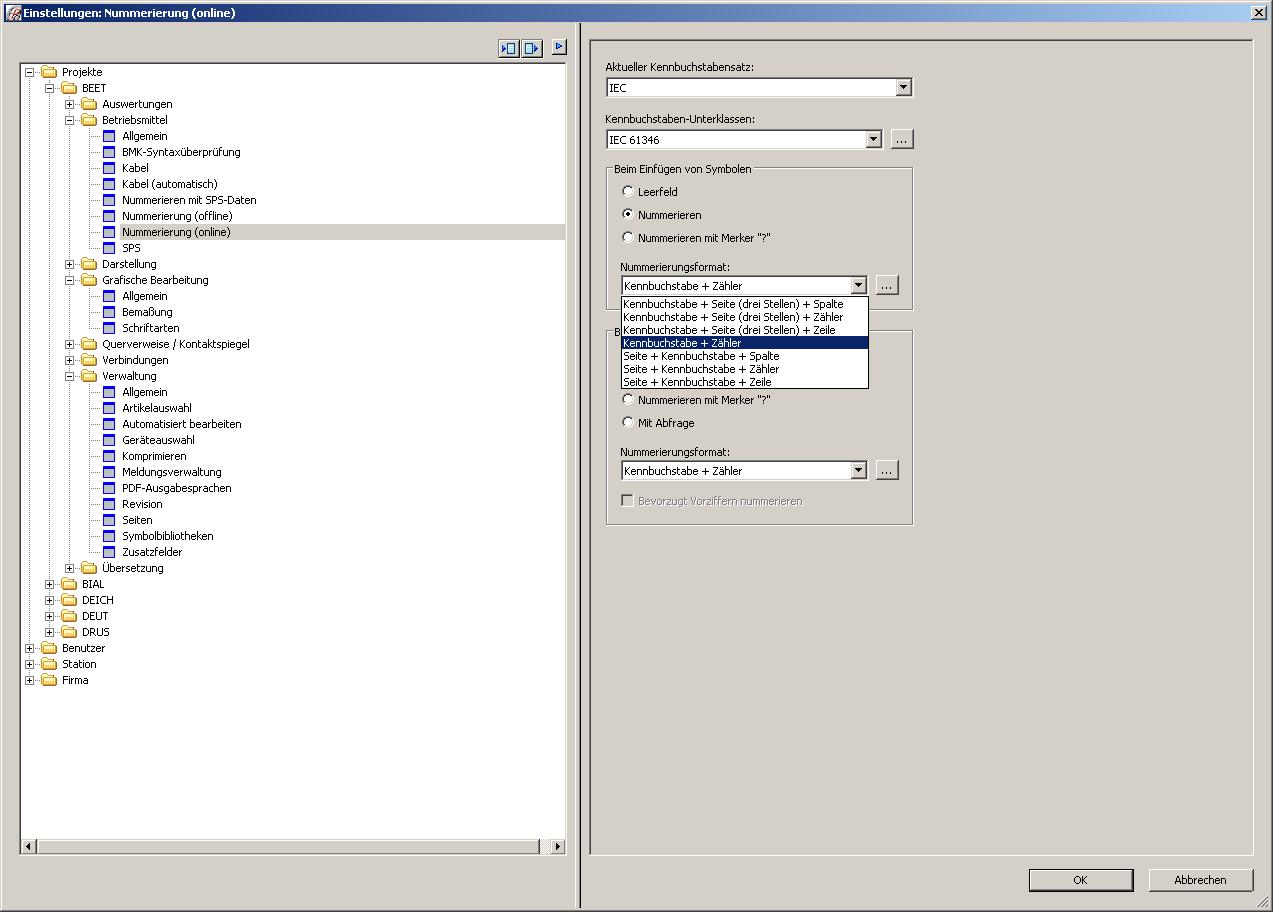1273x912 pixels.
Task: Click the page icon beside Geräteauswahl
Action: pos(110,440)
